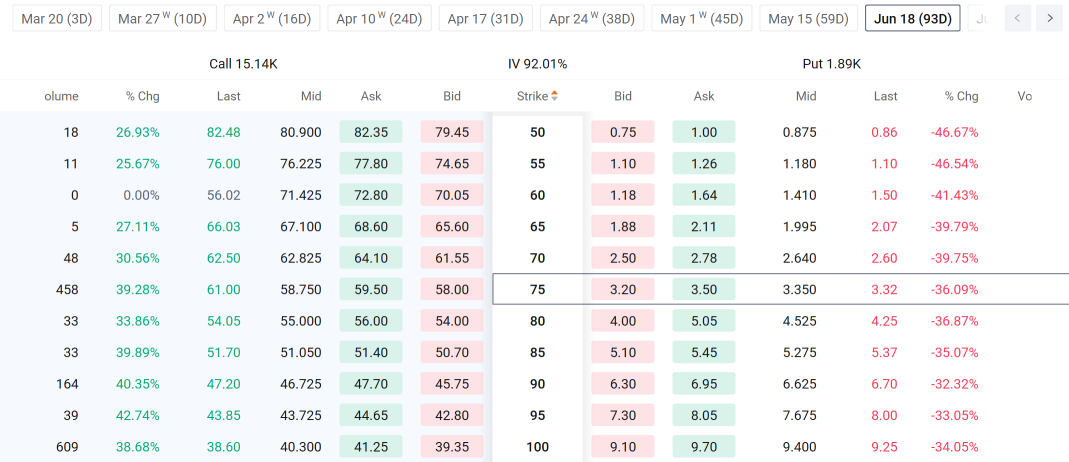
Task: Select call Ask 77.80 for strike 55
Action: [371, 164]
